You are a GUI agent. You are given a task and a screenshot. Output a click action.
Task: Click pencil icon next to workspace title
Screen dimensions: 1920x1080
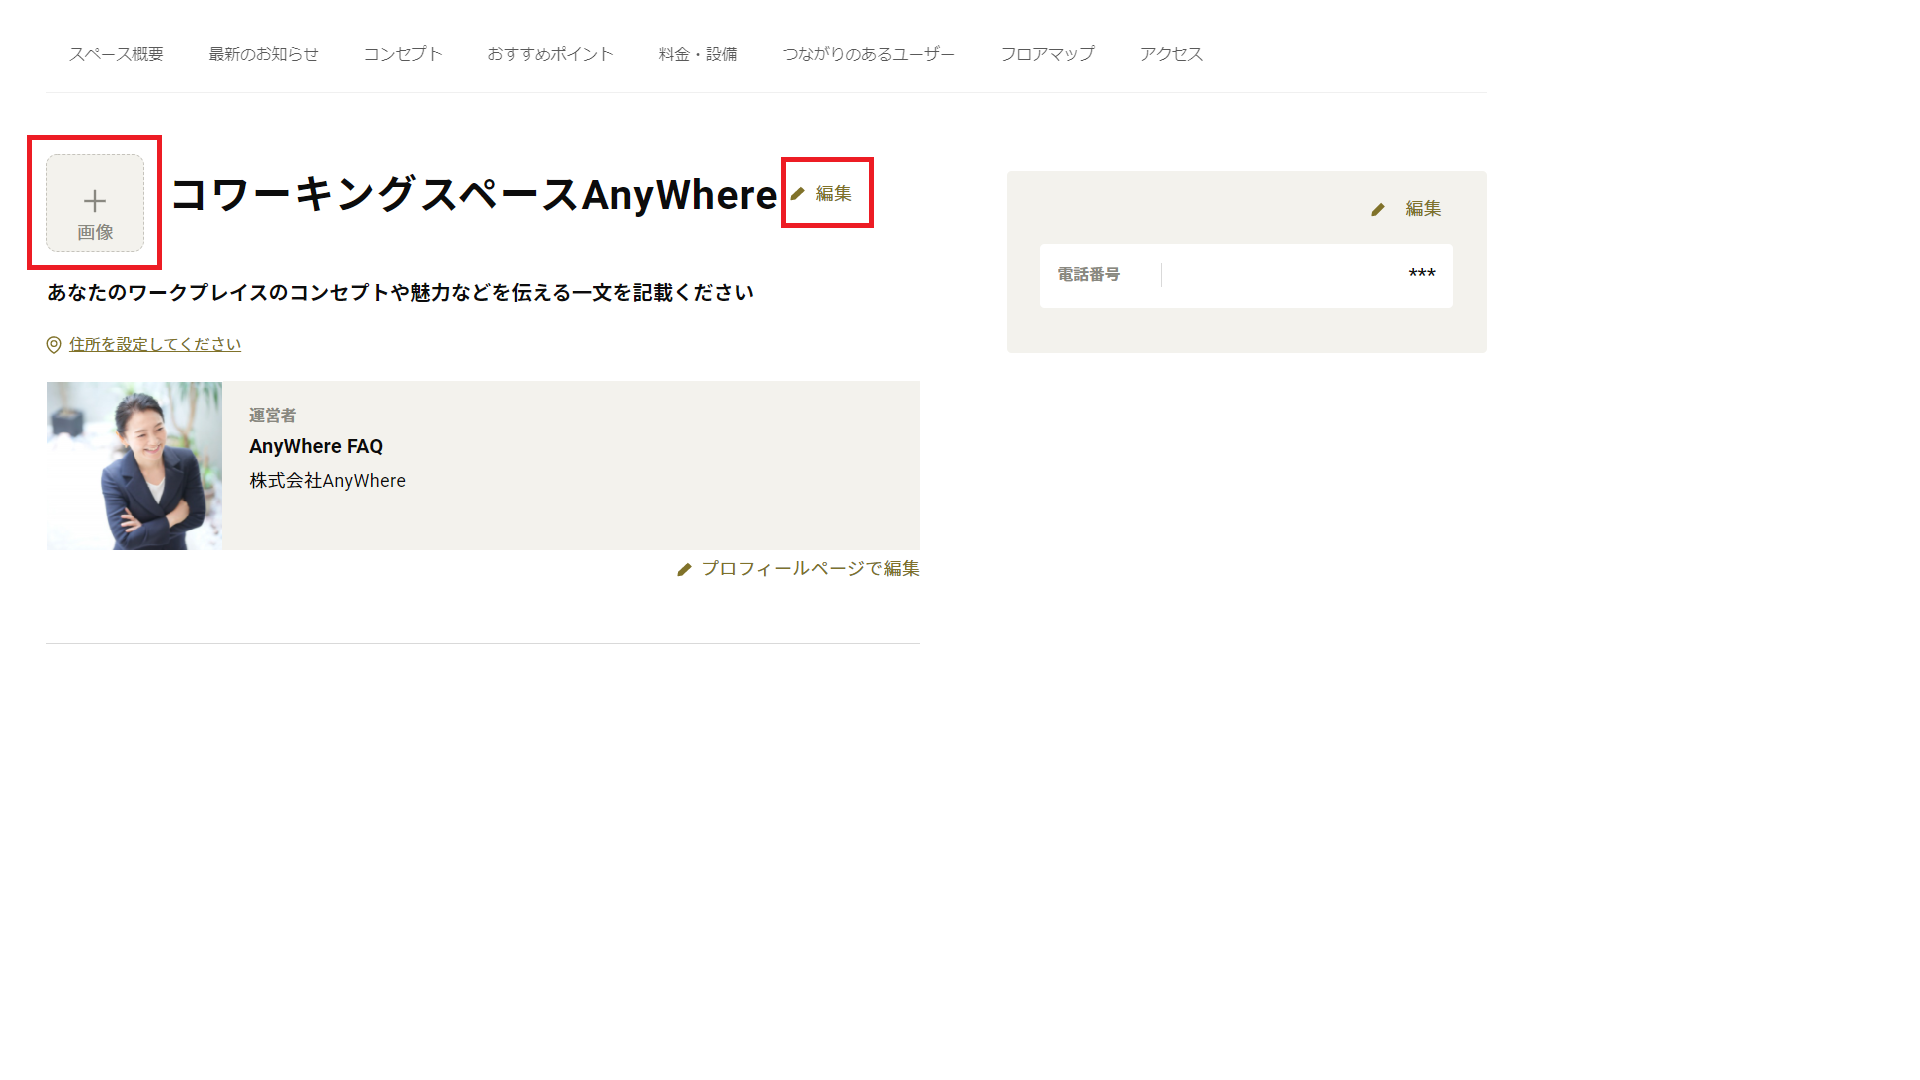[798, 194]
